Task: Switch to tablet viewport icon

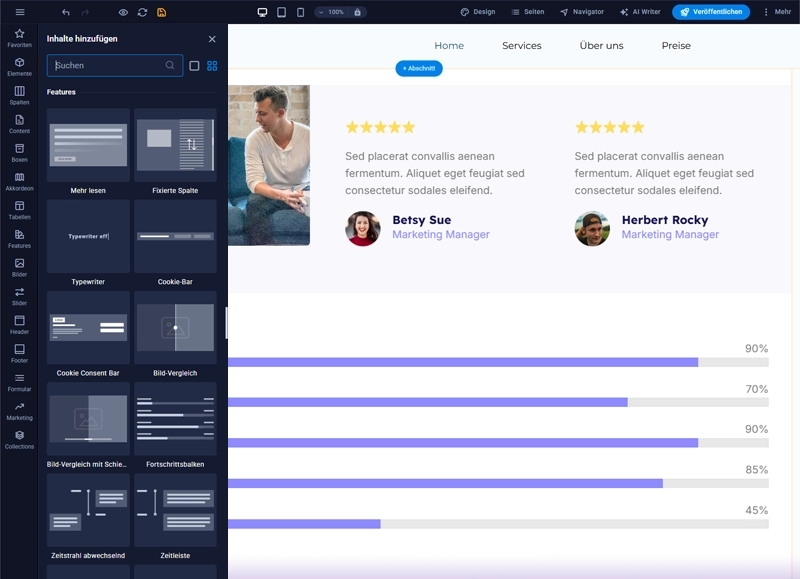Action: [x=282, y=12]
